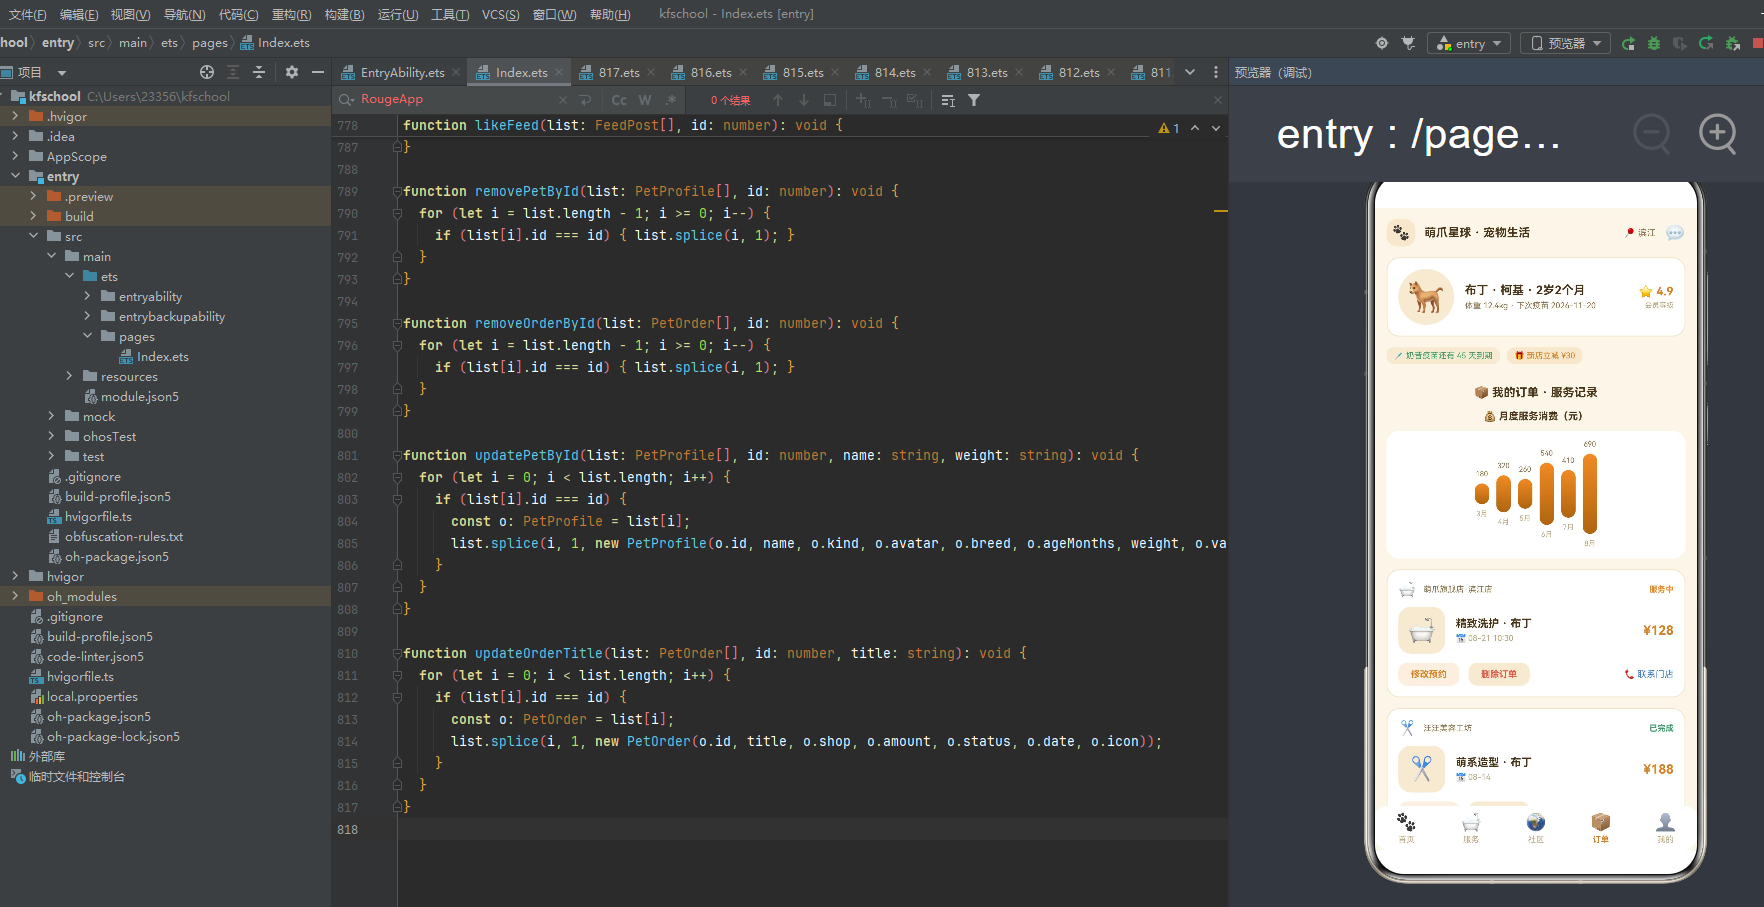The height and width of the screenshot is (907, 1764).
Task: Close the Index.ets editor tab
Action: (559, 72)
